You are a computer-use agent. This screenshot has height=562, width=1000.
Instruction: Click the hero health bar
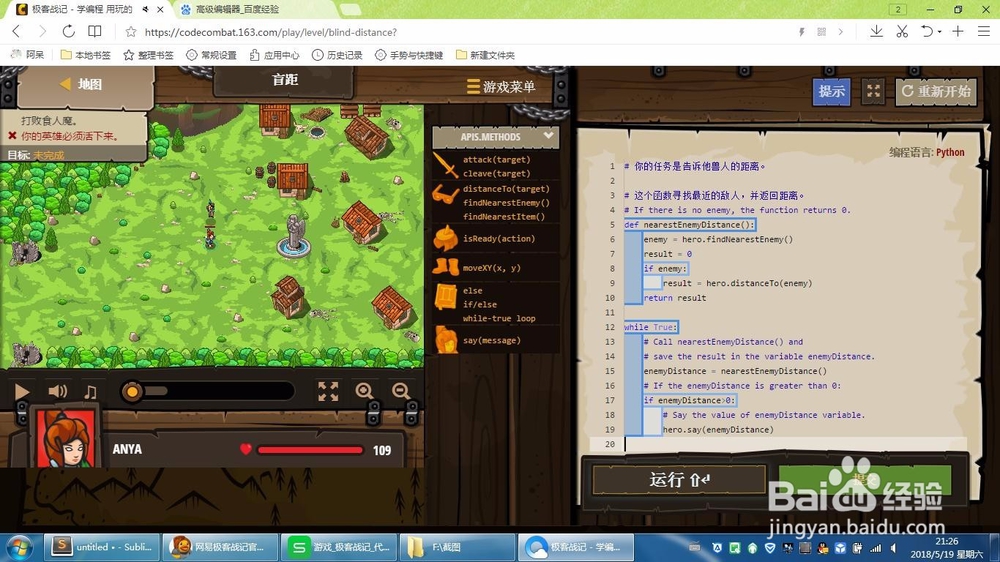(310, 450)
